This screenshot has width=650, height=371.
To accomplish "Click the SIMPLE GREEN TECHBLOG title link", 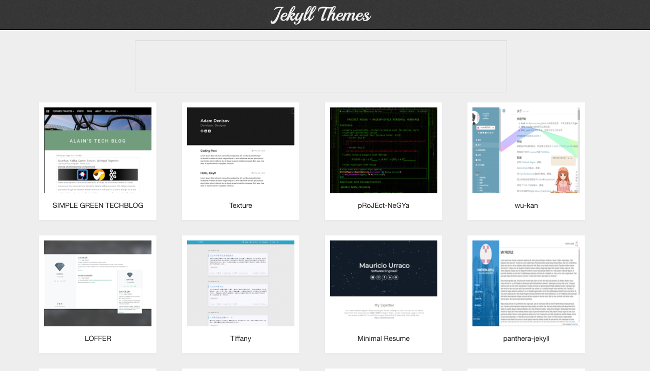I will (x=98, y=205).
